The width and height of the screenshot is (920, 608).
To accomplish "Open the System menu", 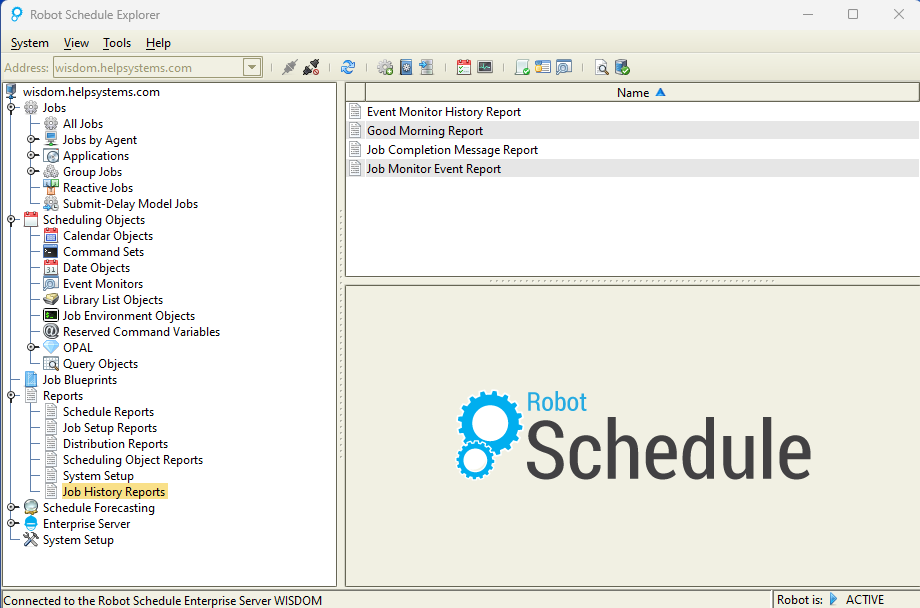I will 29,43.
